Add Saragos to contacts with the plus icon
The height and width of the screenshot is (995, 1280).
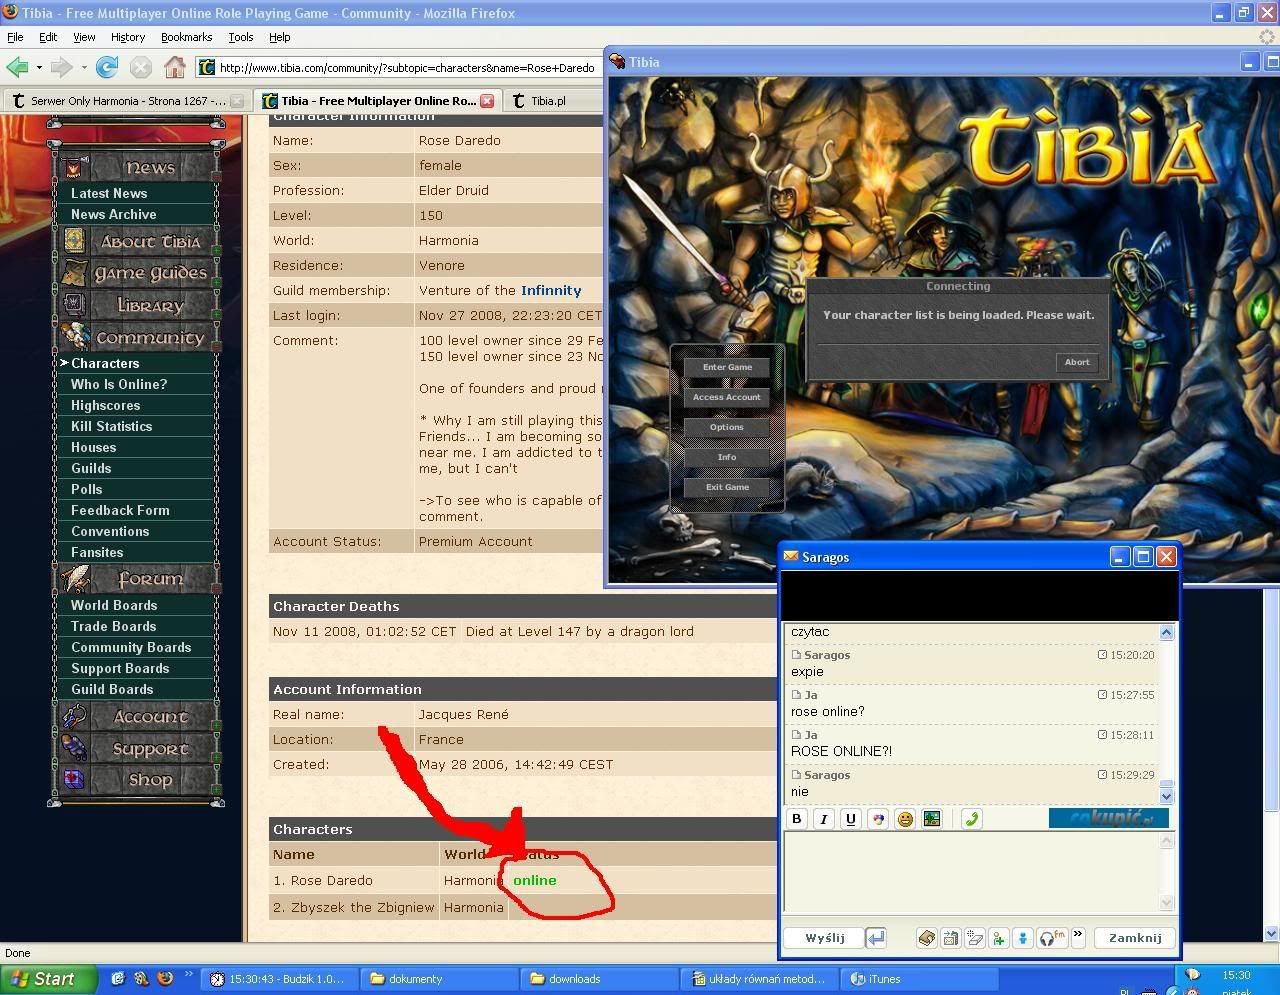[x=999, y=937]
